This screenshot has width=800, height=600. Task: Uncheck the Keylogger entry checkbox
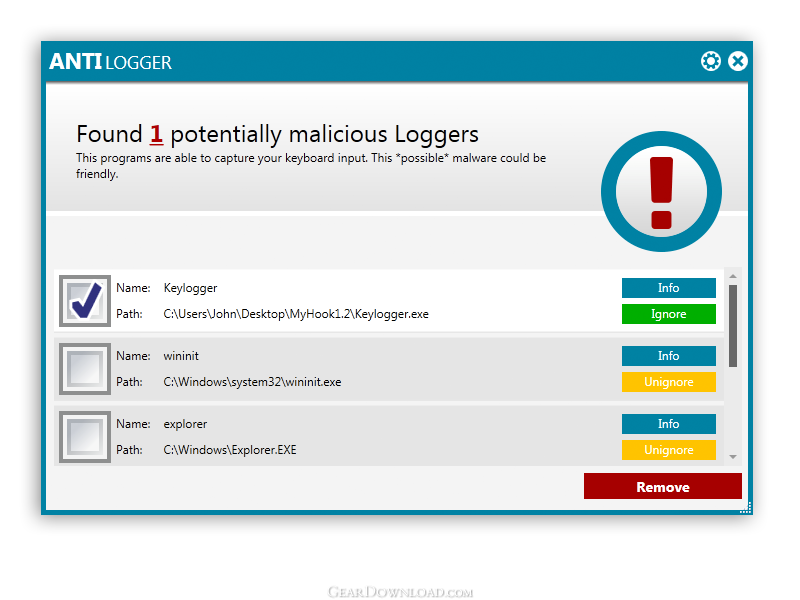coord(85,301)
